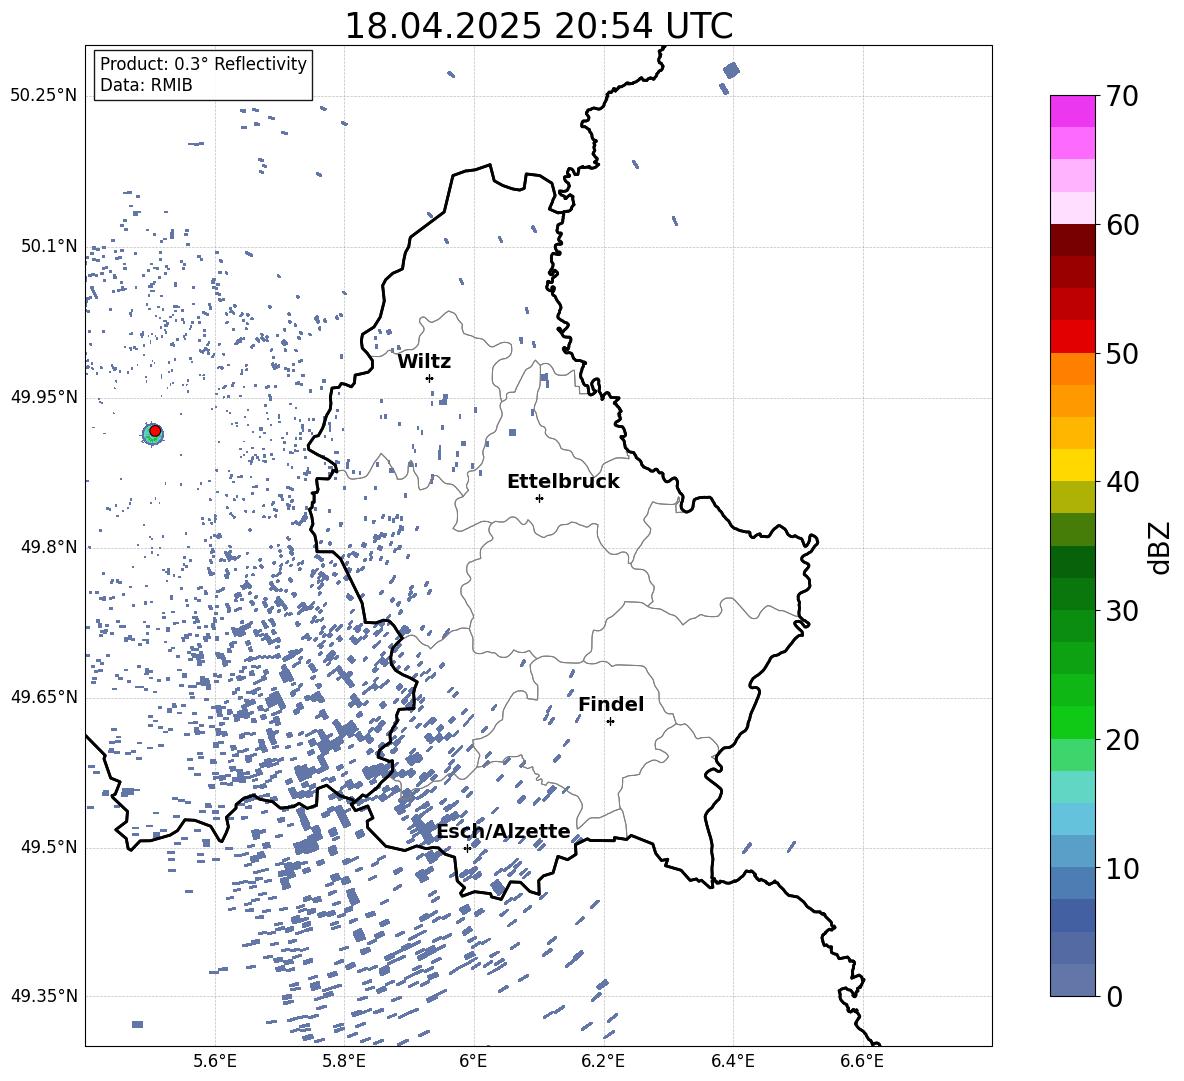Click the 6.2°E longitude label
Image resolution: width=1184 pixels, height=1081 pixels.
[x=603, y=1061]
